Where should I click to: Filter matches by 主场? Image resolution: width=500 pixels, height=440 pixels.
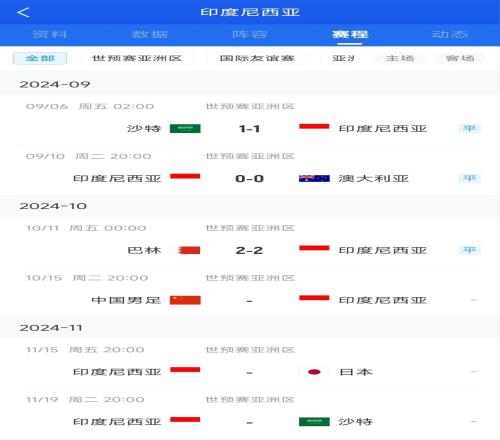400,58
